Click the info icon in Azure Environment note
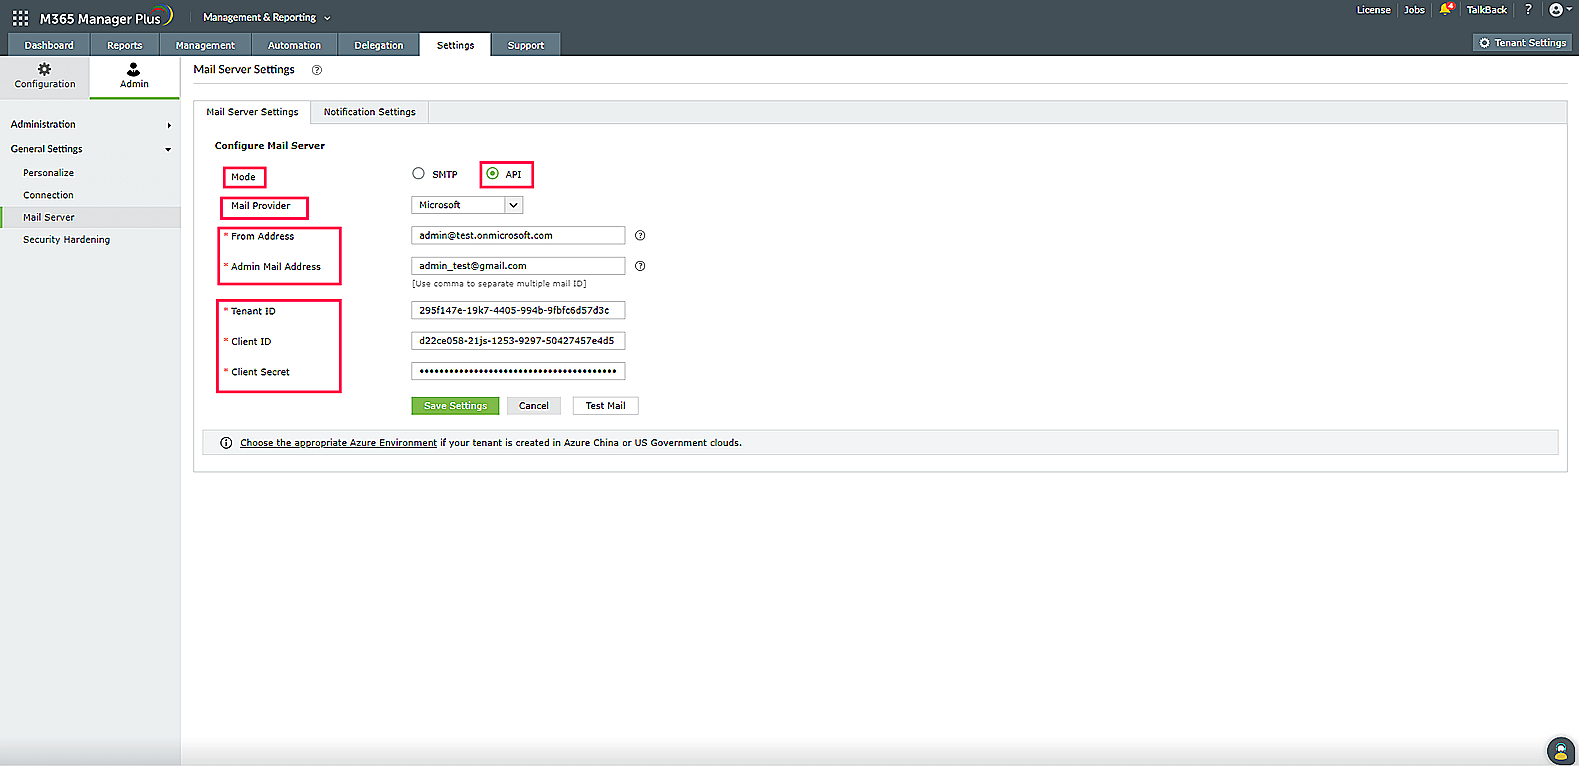 tap(226, 443)
